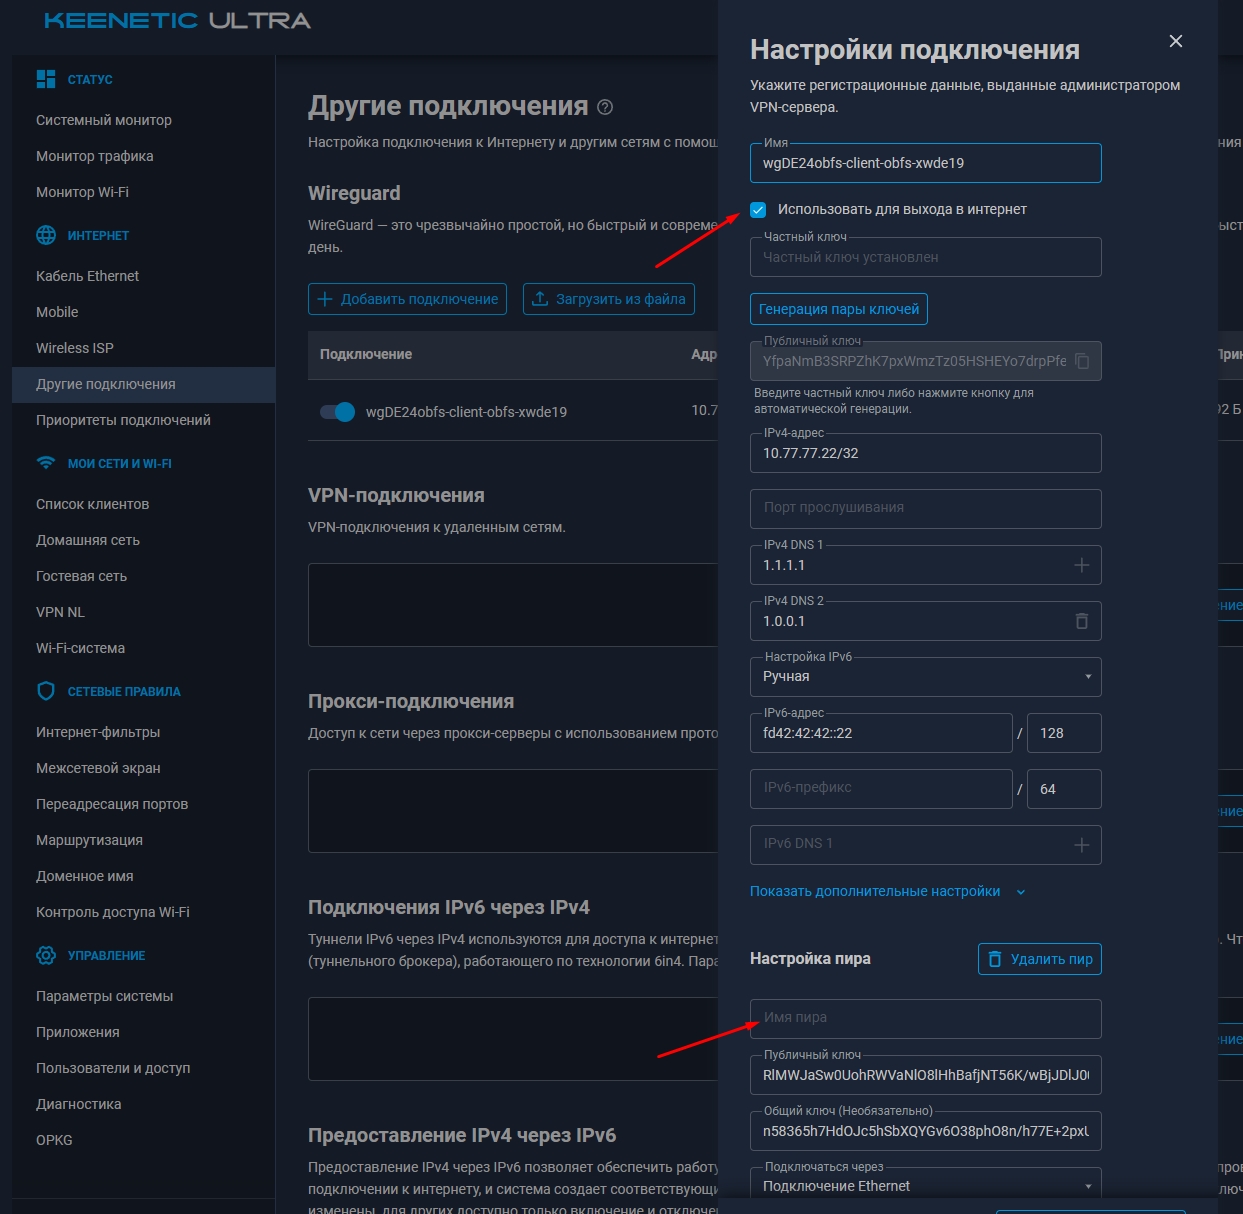1243x1214 pixels.
Task: Uncheck Использовать для выхода в интернет
Action: [x=758, y=210]
